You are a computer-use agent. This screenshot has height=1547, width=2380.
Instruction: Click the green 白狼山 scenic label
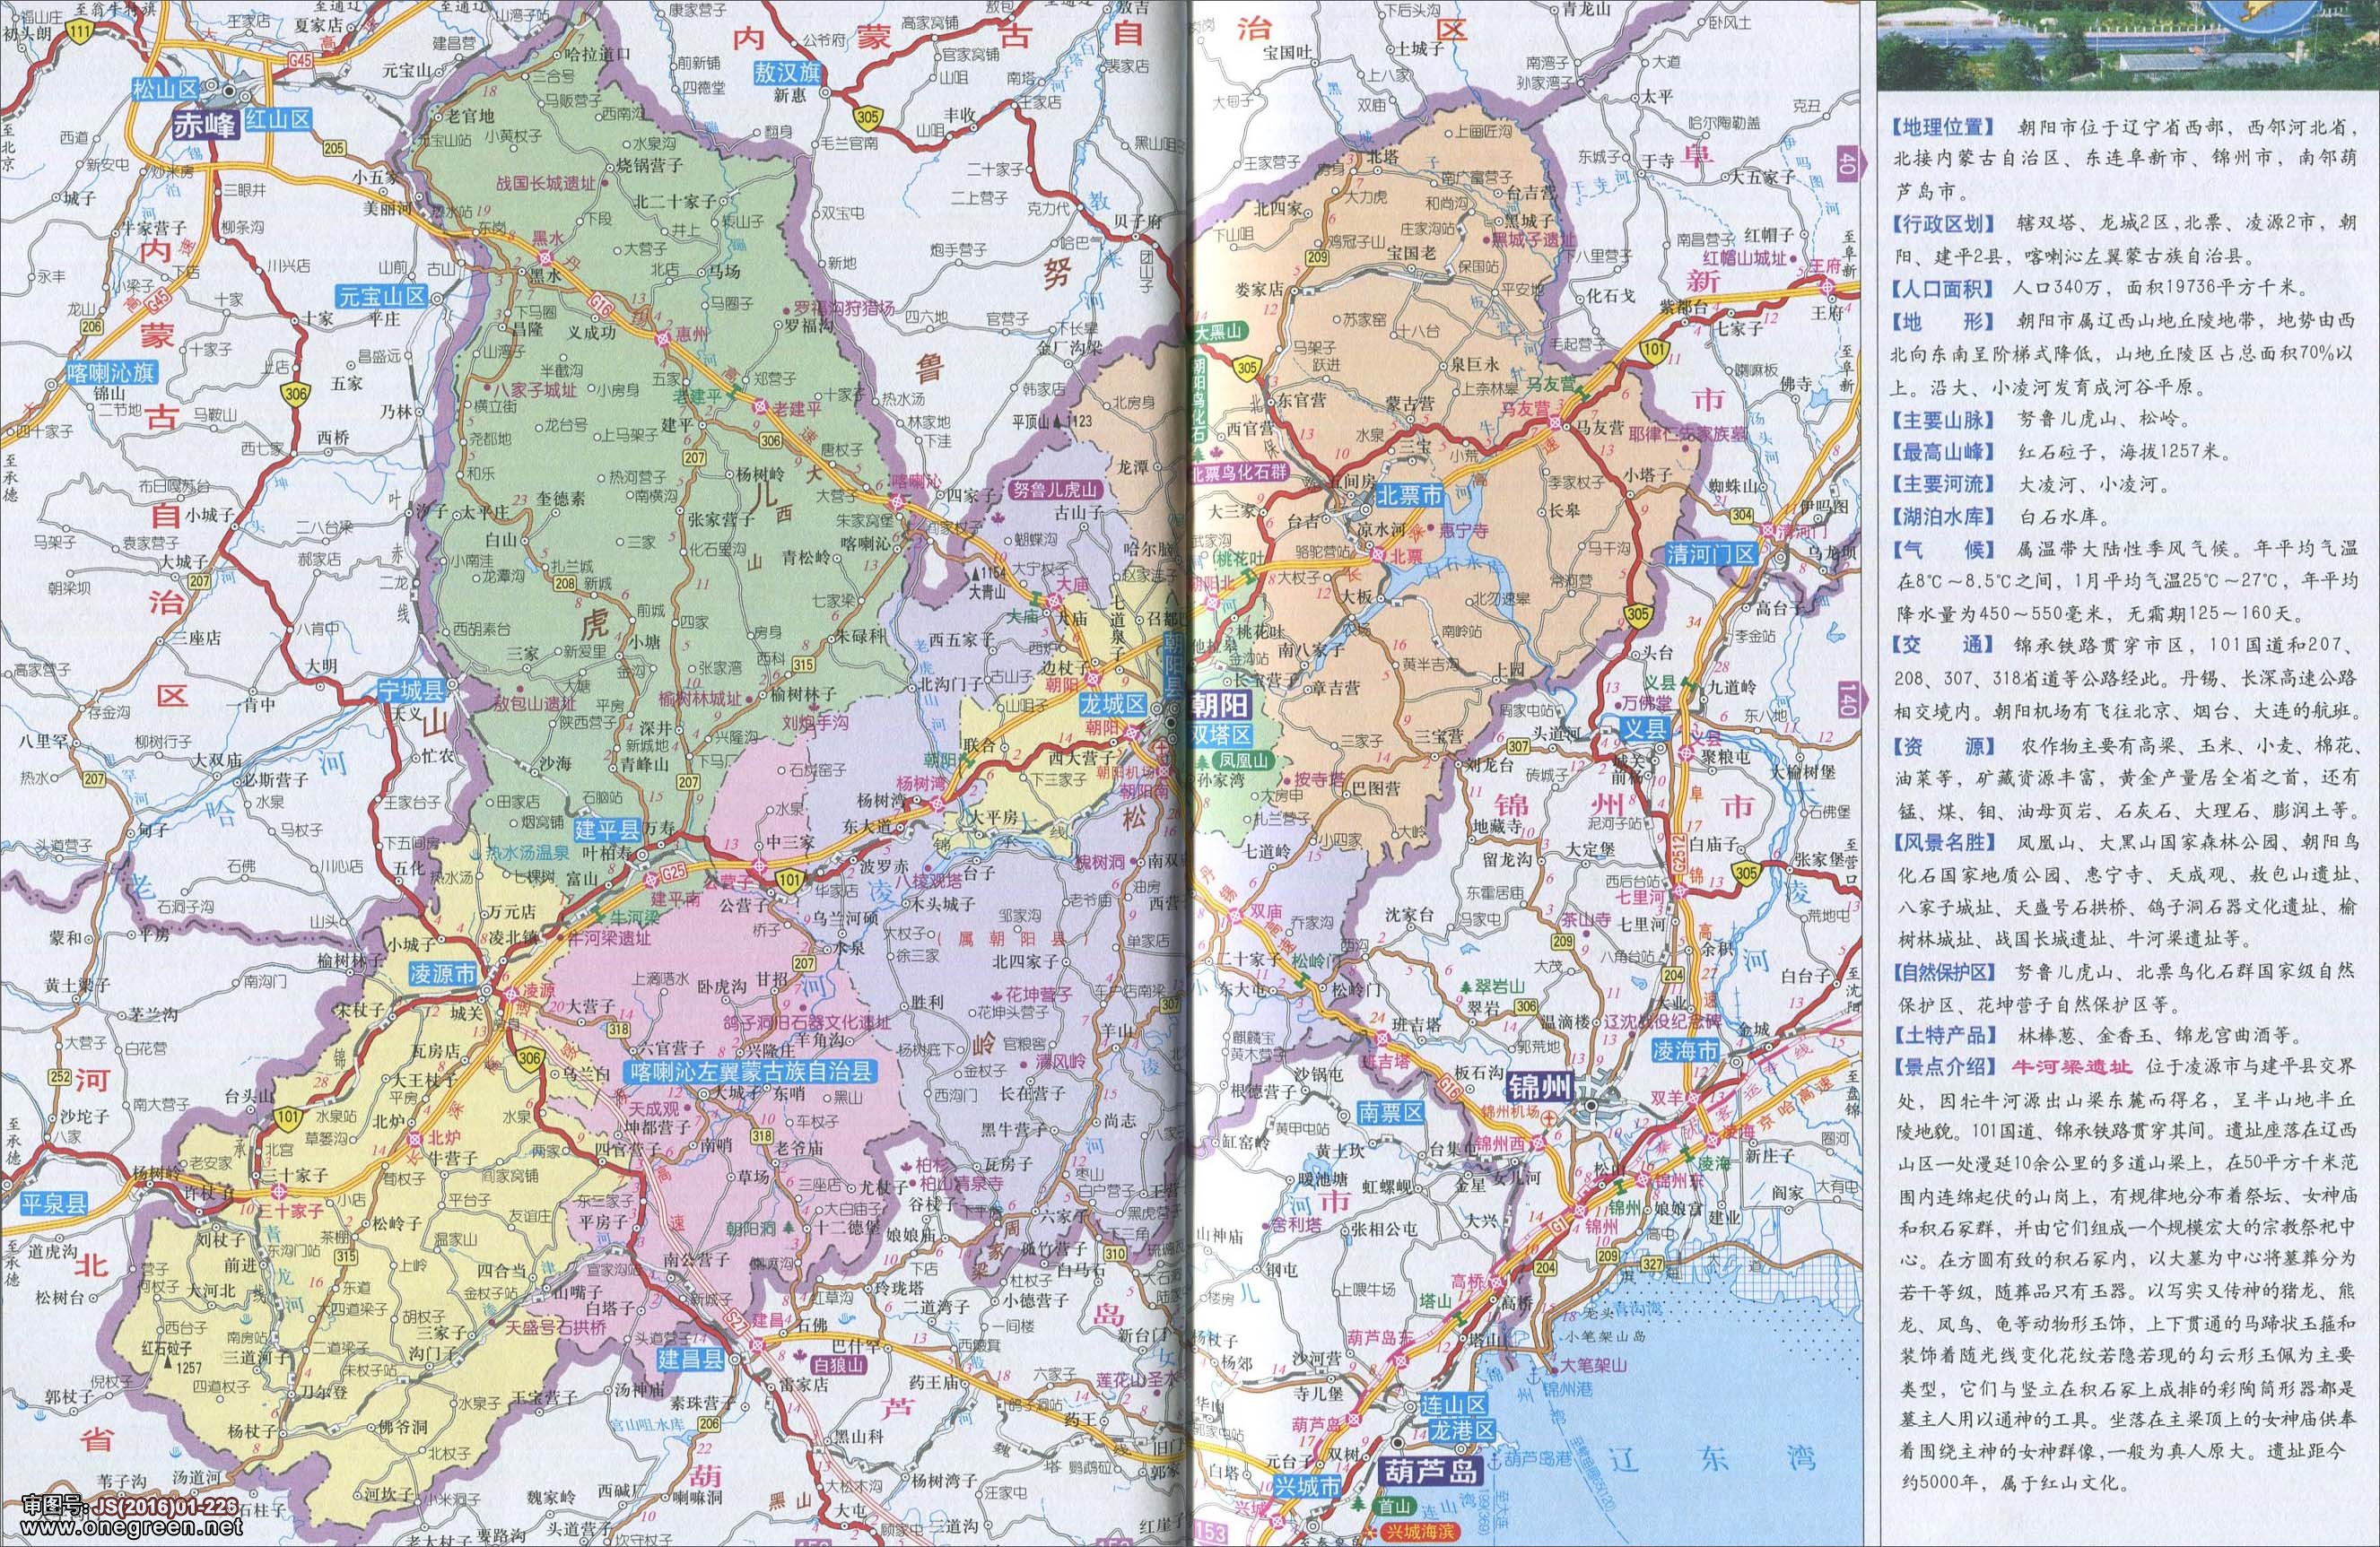pos(837,1365)
